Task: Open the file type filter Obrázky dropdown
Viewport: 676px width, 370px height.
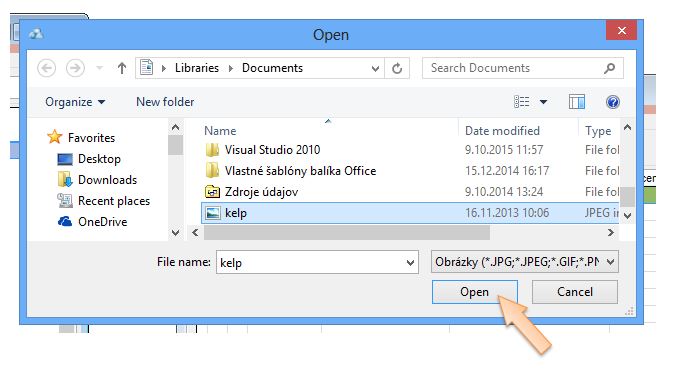Action: point(525,262)
